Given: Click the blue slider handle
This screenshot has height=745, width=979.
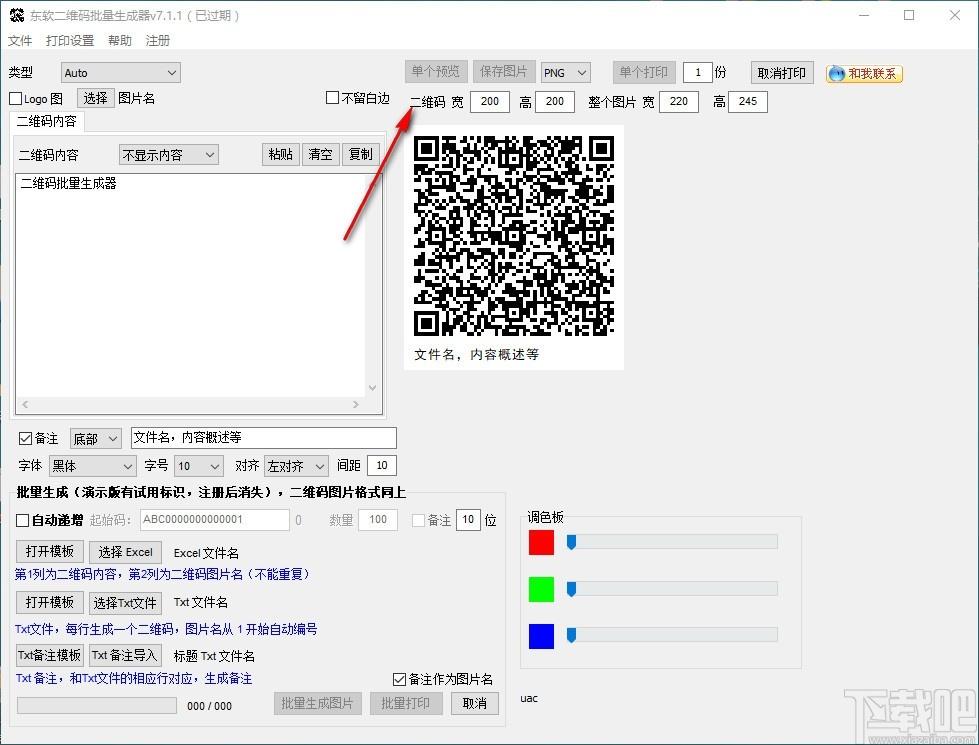Looking at the screenshot, I should [x=571, y=636].
